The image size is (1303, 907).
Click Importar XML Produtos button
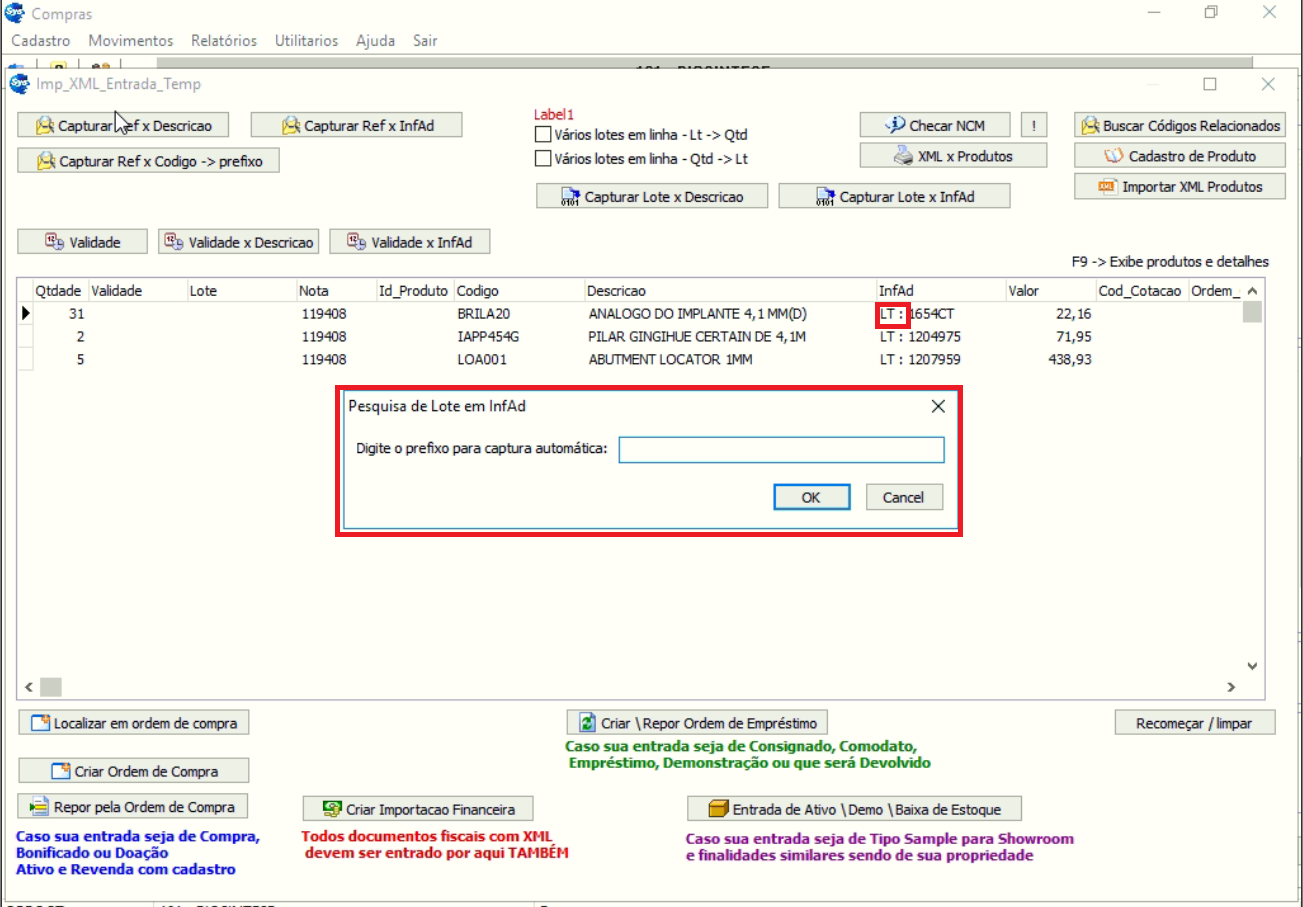click(x=1180, y=187)
